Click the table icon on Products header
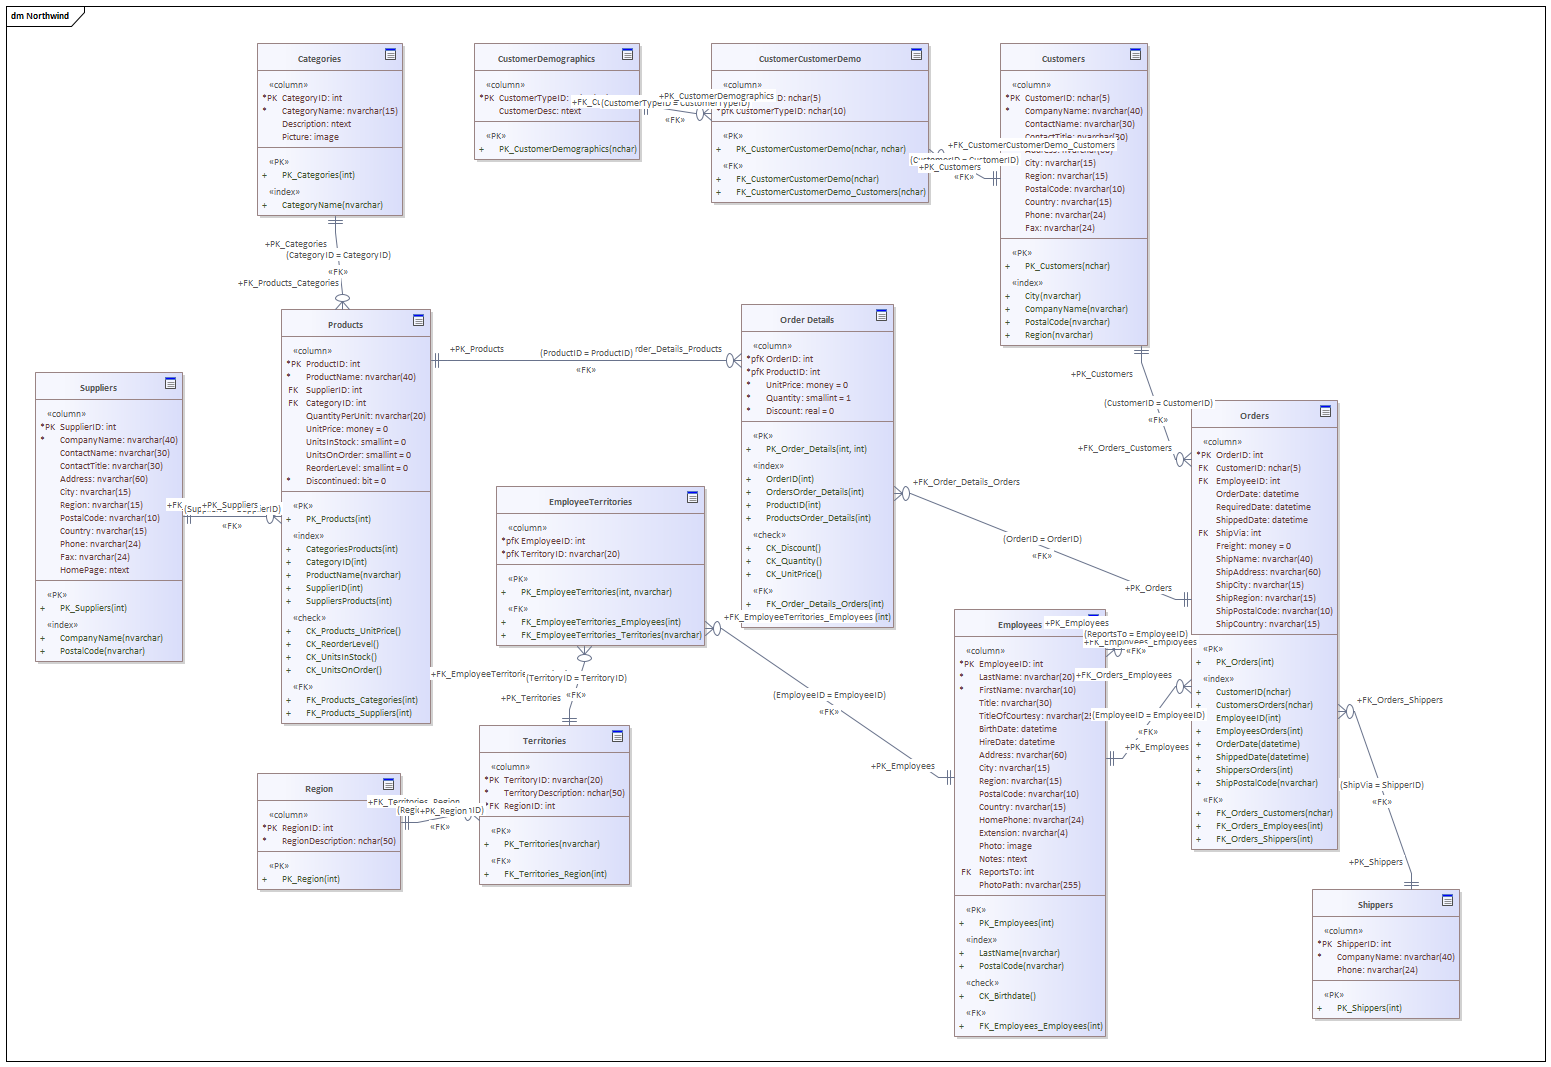 (x=419, y=320)
